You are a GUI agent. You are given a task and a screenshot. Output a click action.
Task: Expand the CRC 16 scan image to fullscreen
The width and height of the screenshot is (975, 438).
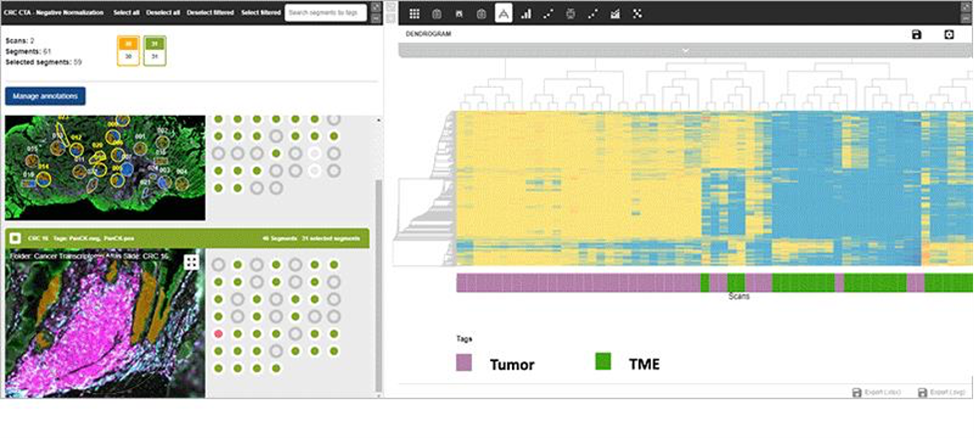[x=191, y=262]
